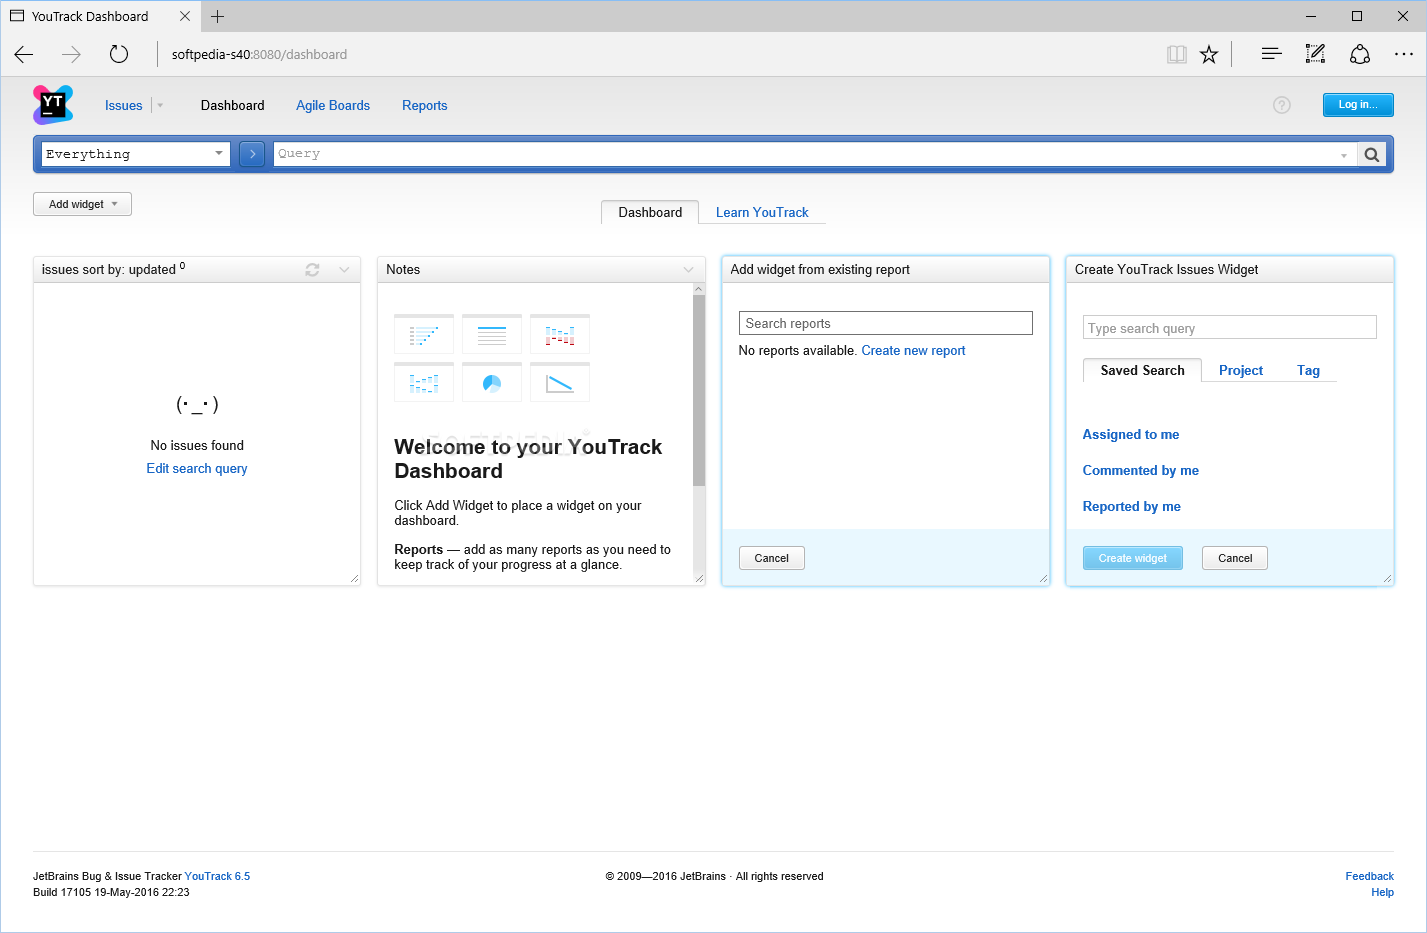Screen dimensions: 1427x933
Task: Choose the Reported by me saved search
Action: 1132,506
